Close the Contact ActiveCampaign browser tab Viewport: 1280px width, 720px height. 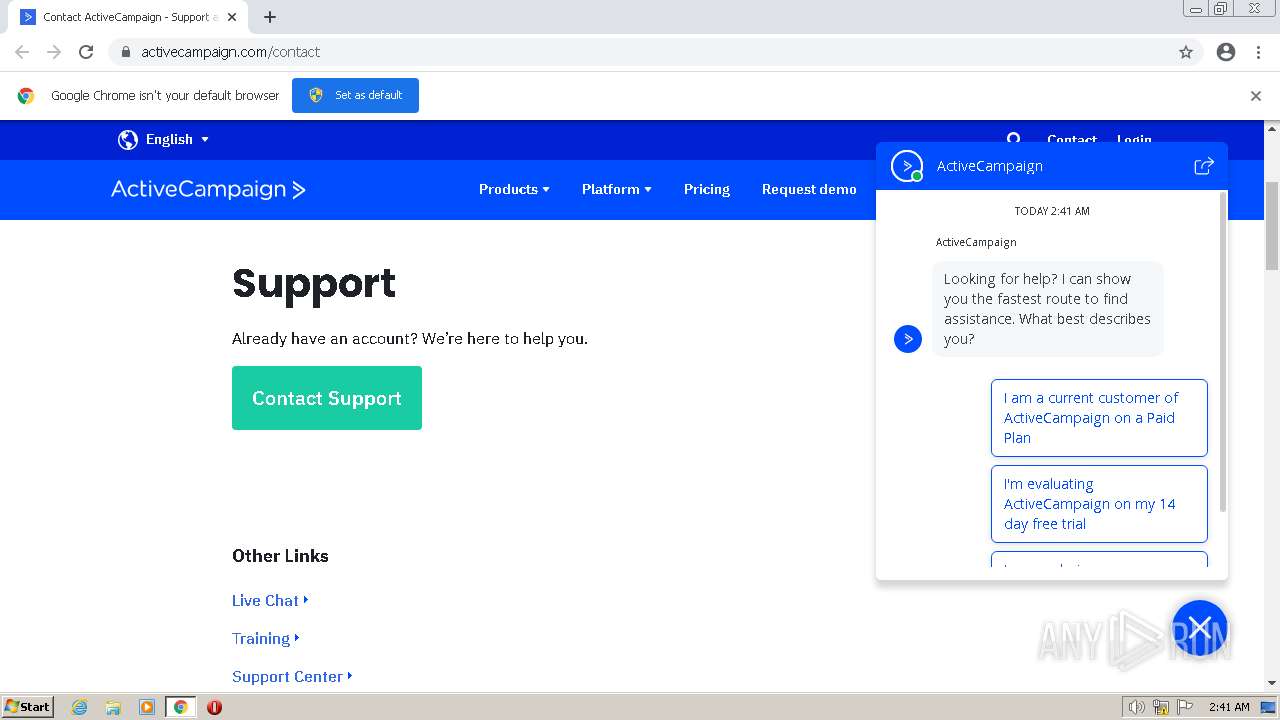tap(233, 17)
